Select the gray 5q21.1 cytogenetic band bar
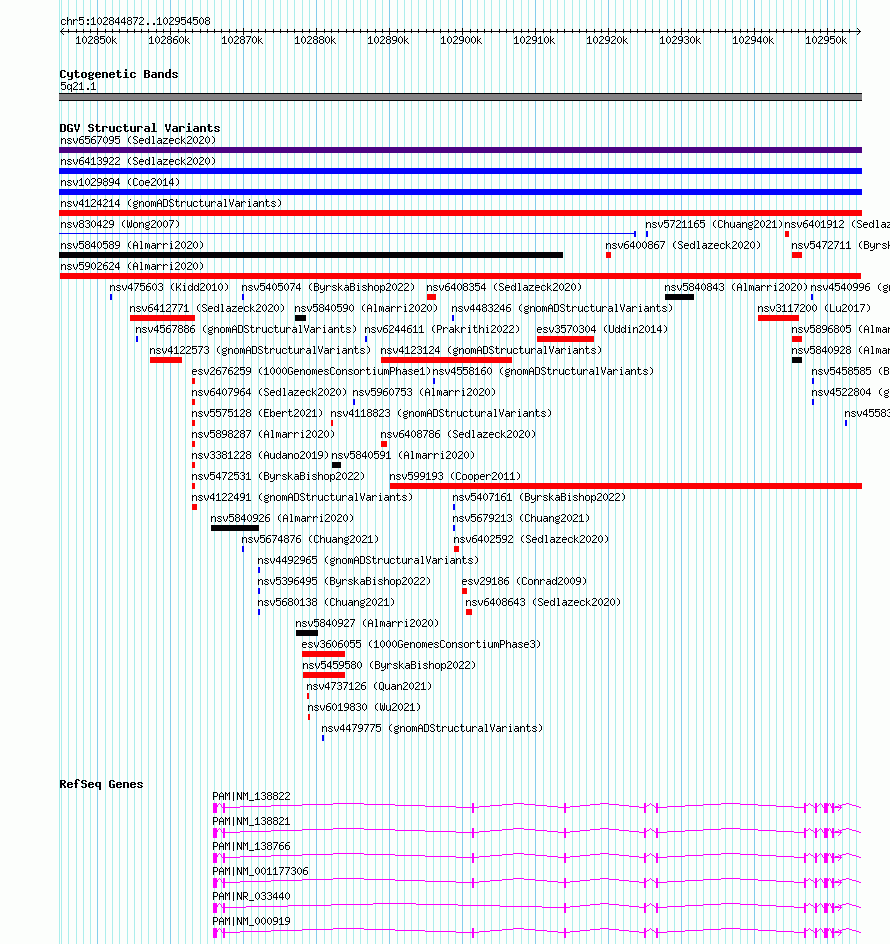 [x=461, y=97]
